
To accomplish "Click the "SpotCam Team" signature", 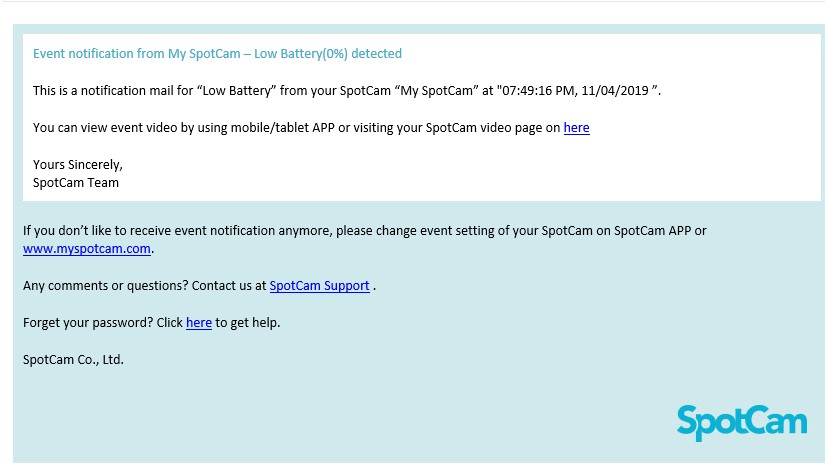I will 76,183.
